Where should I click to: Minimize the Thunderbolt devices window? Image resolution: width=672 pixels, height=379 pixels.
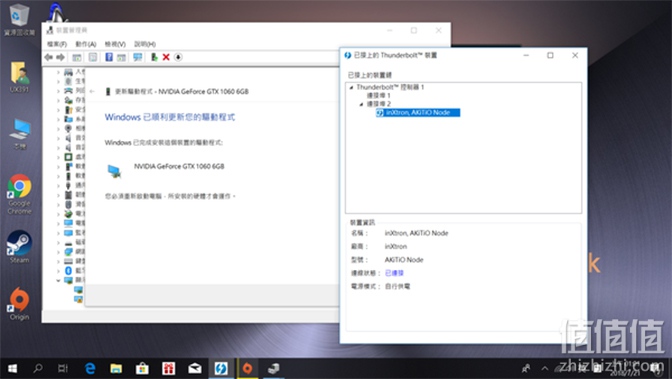[526, 55]
